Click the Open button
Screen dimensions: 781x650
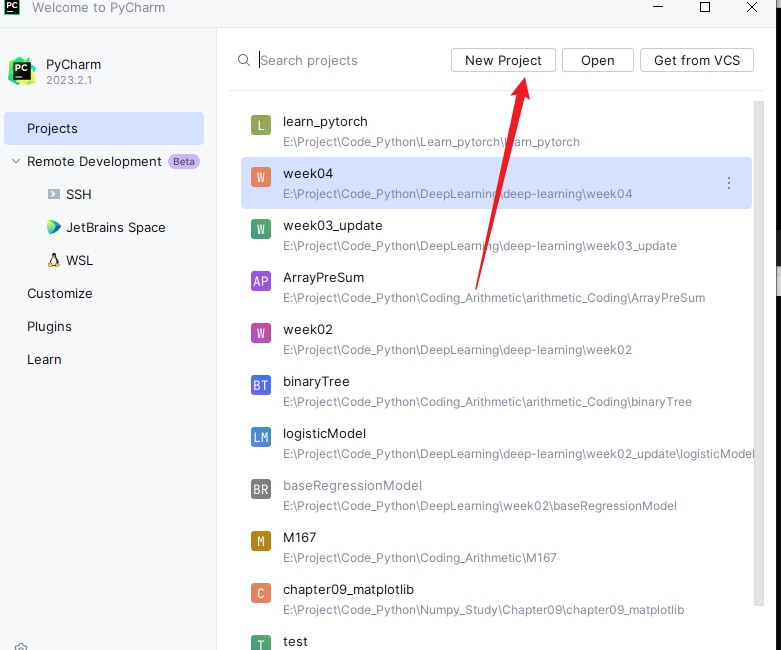(x=597, y=60)
